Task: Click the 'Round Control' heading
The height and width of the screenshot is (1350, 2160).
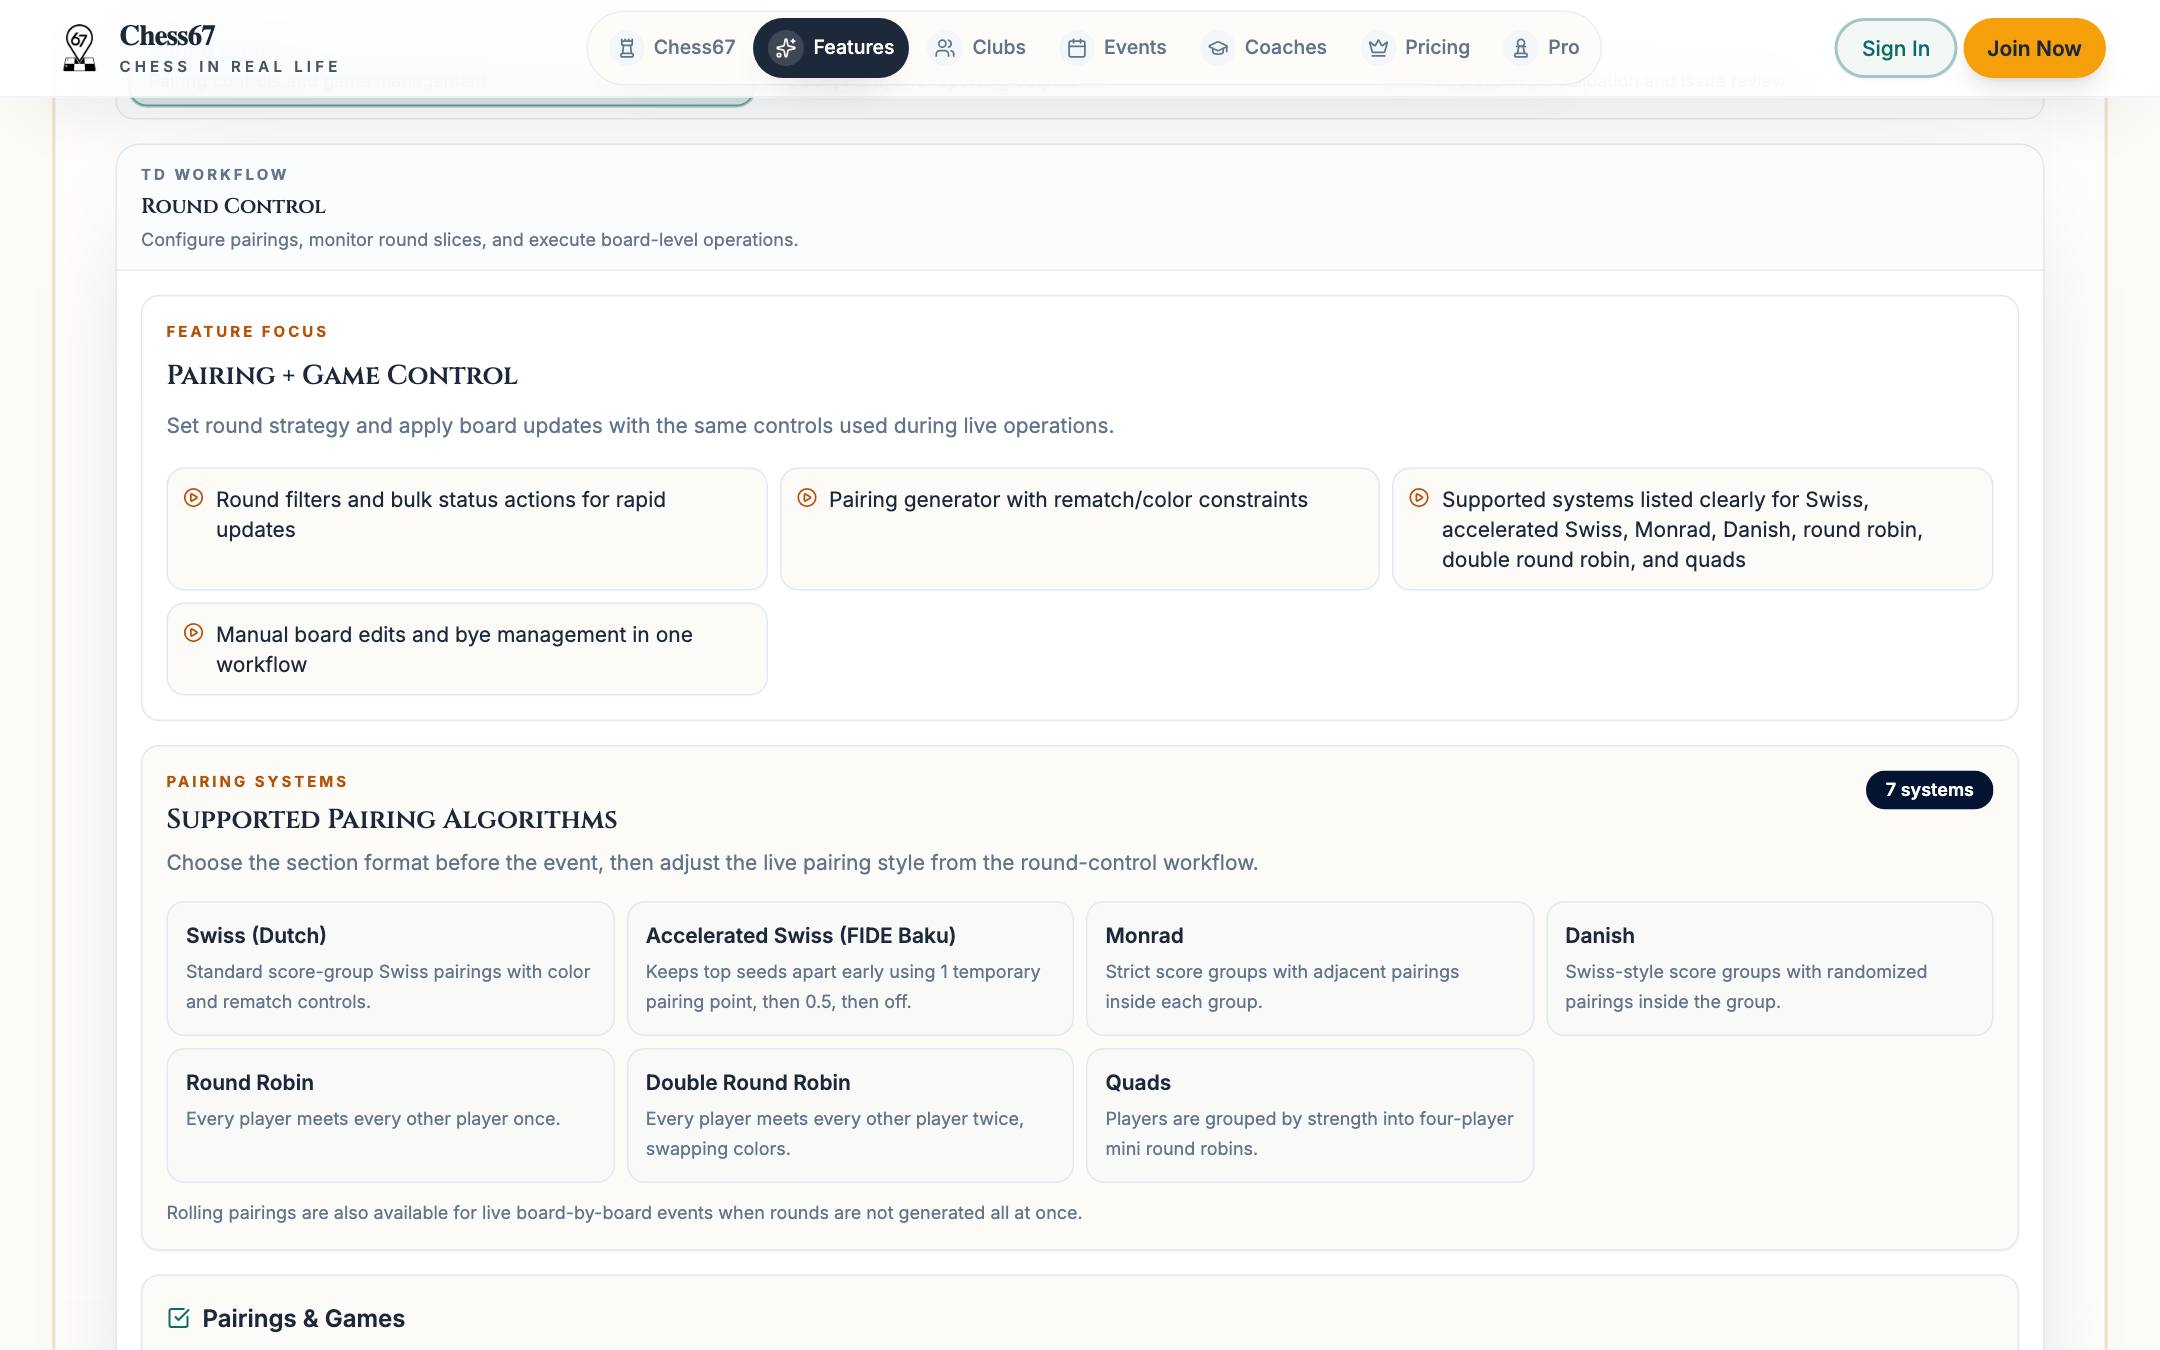Action: tap(233, 206)
